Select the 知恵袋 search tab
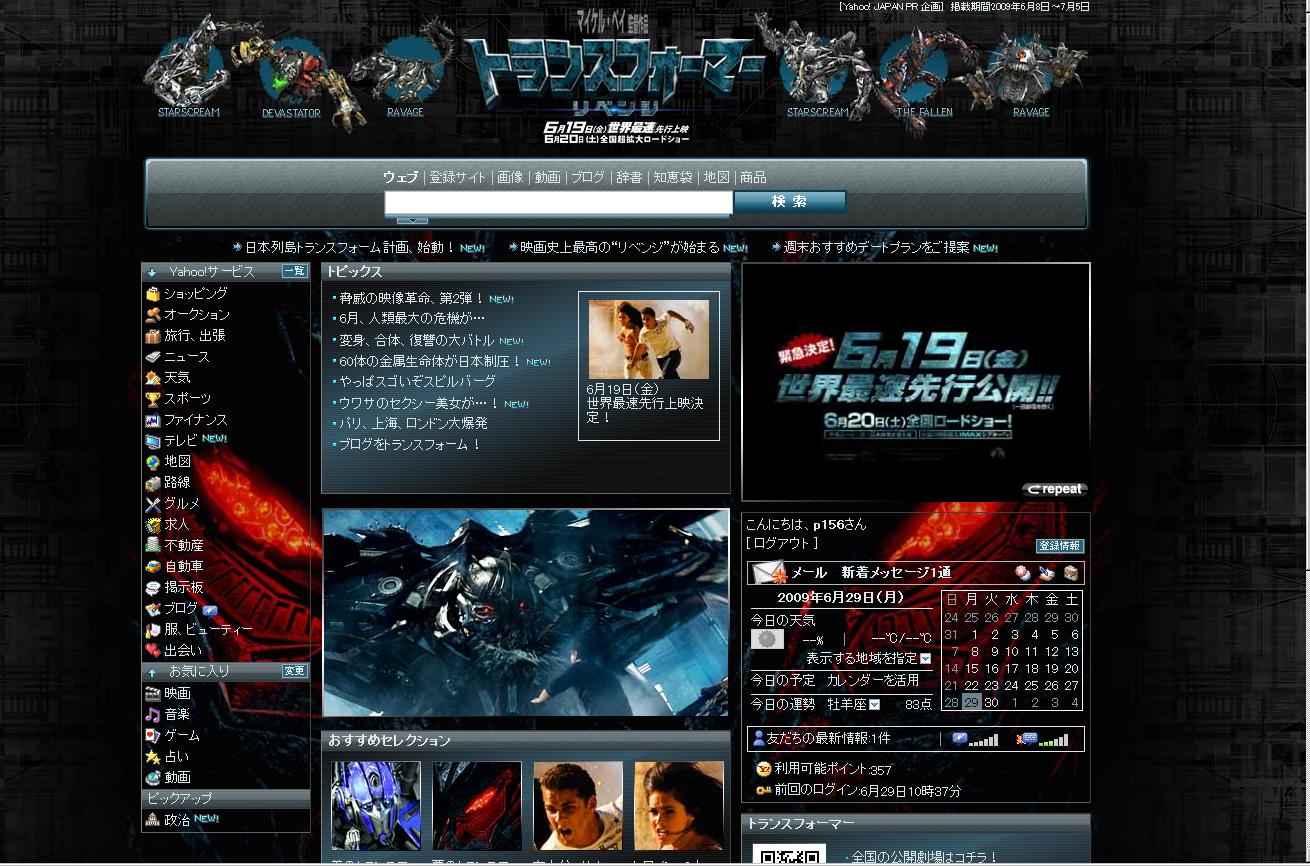The height and width of the screenshot is (866, 1310). click(x=673, y=177)
